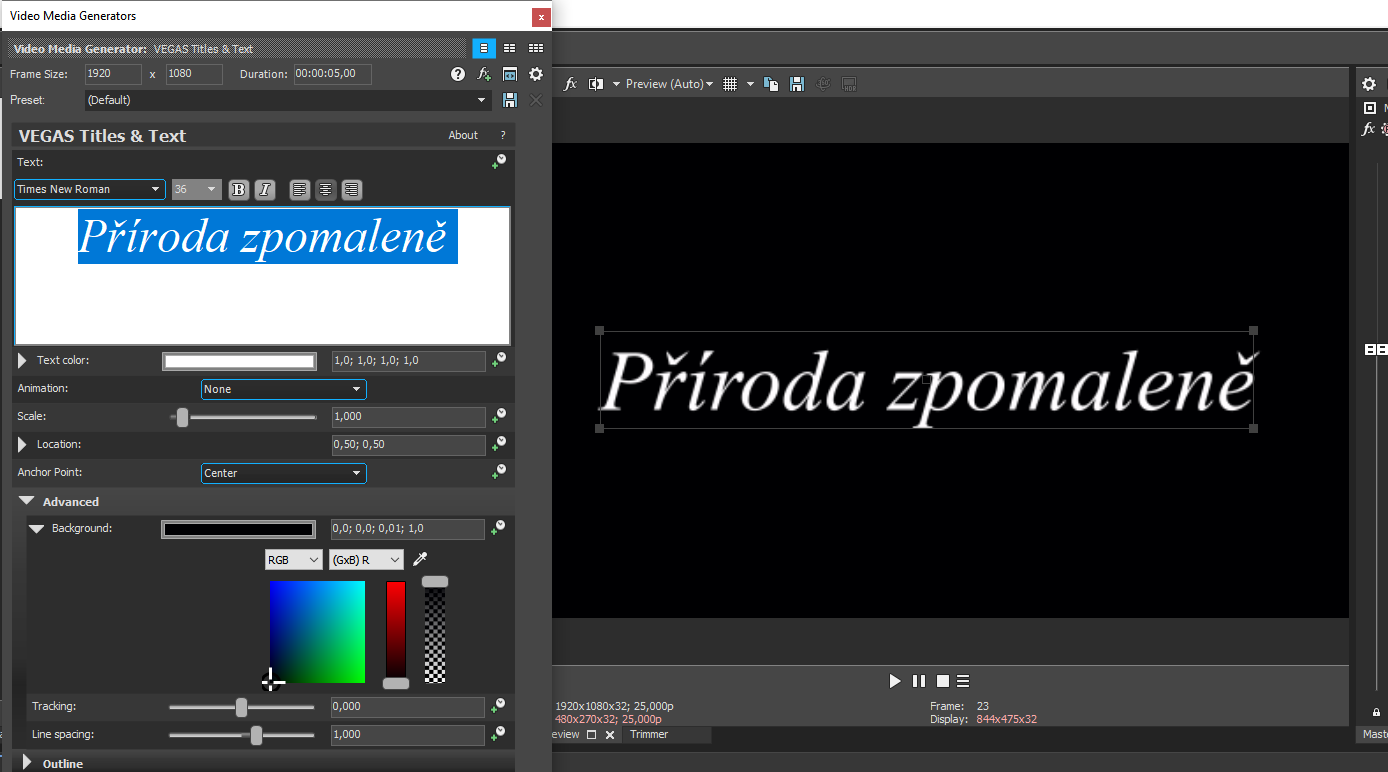This screenshot has width=1388, height=772.
Task: Save the current preset with the floppy icon
Action: click(x=510, y=99)
